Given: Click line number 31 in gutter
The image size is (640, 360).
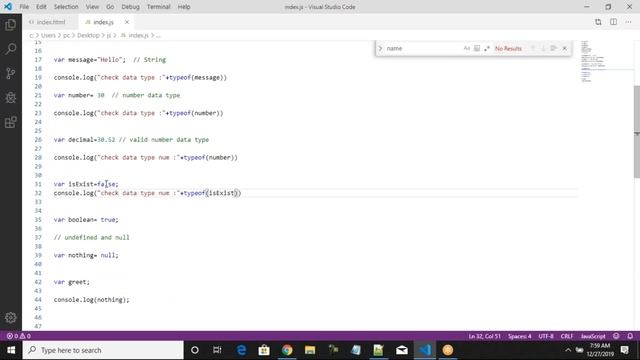Looking at the screenshot, I should pos(38,184).
